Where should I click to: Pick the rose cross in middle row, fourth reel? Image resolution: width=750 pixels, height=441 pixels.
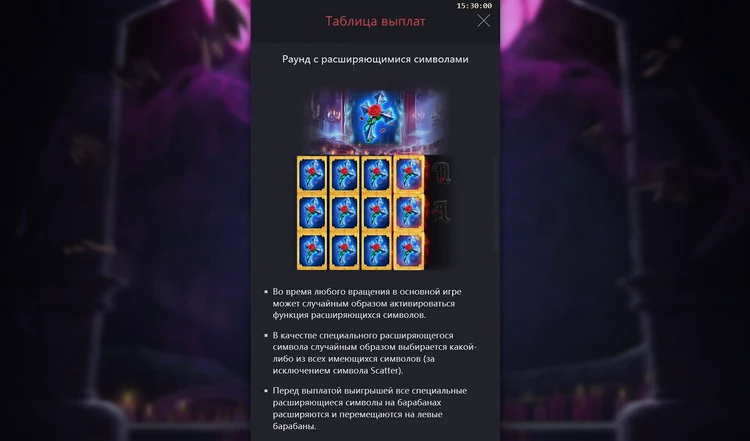click(x=409, y=212)
